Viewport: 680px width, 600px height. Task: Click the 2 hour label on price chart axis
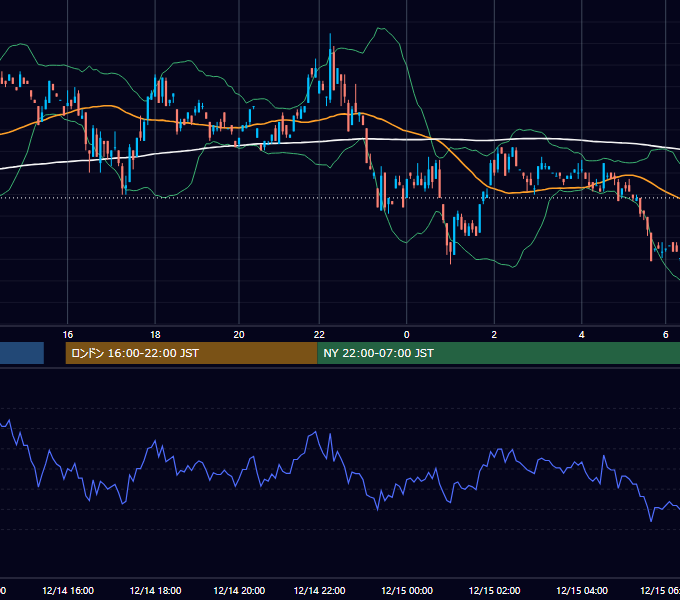pyautogui.click(x=494, y=335)
